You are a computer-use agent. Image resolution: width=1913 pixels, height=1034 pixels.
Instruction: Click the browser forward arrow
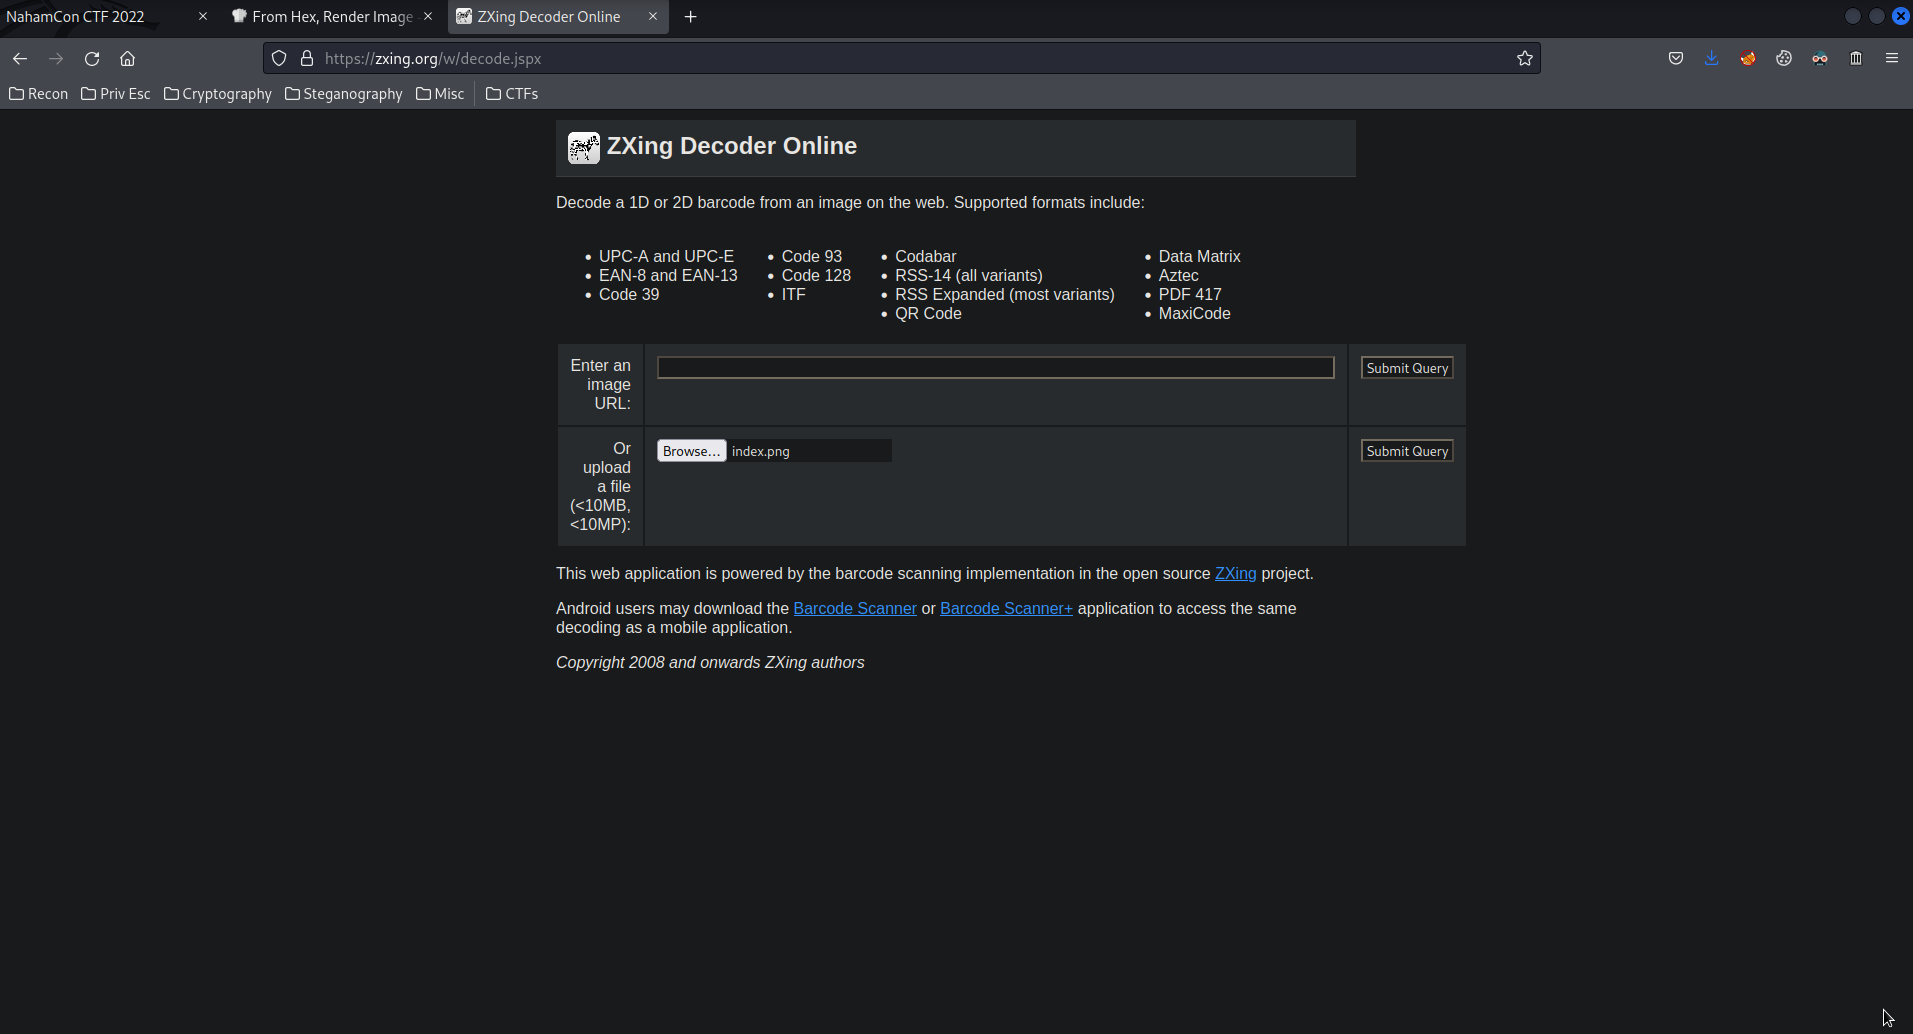(x=56, y=59)
